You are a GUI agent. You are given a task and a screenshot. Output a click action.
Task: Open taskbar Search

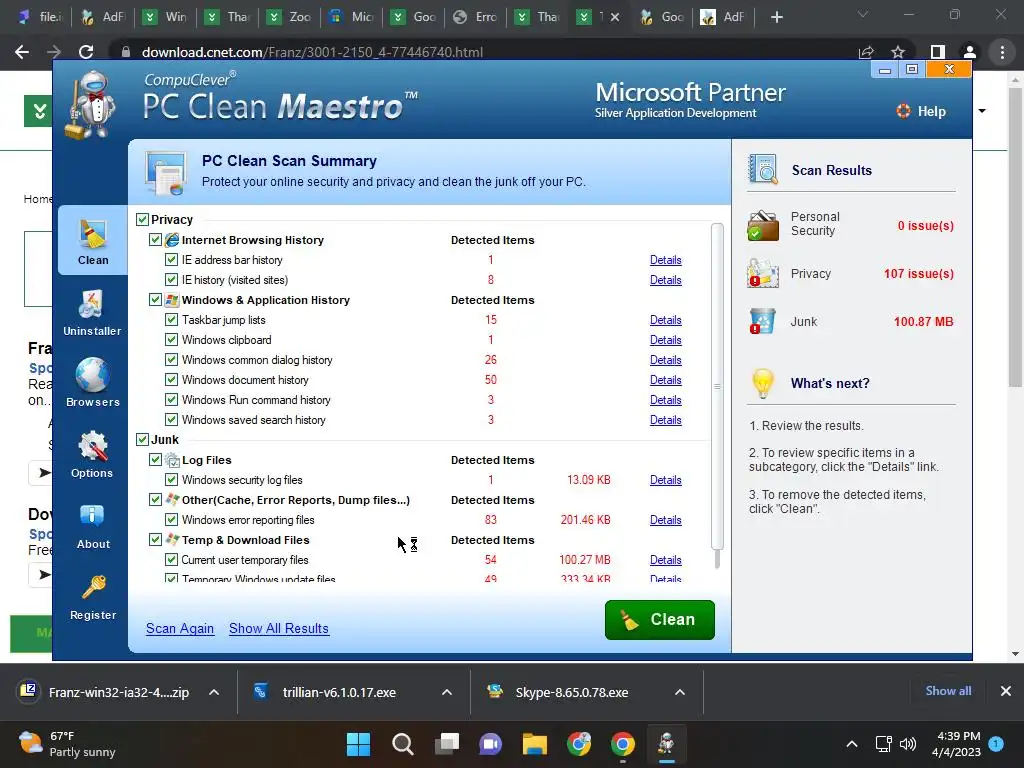click(x=402, y=744)
